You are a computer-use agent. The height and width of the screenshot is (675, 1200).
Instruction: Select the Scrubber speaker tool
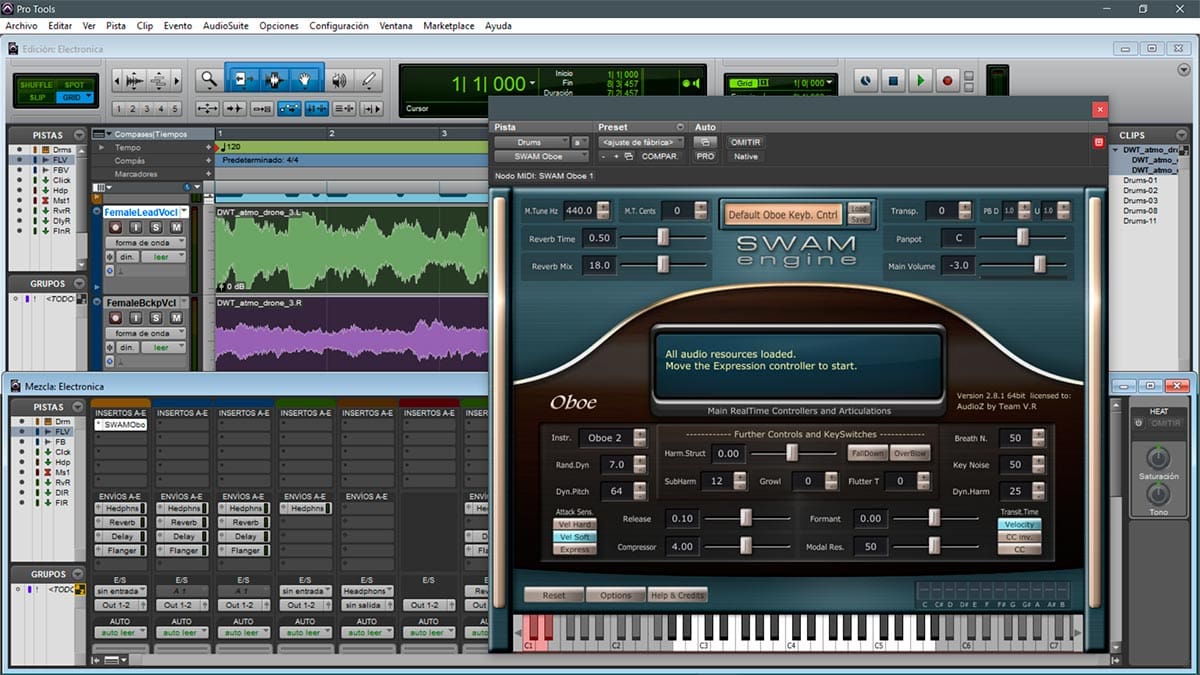click(339, 80)
